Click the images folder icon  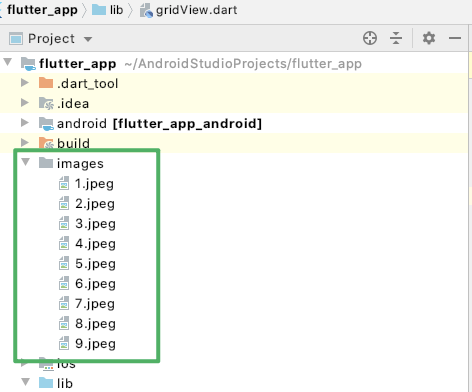[46, 163]
